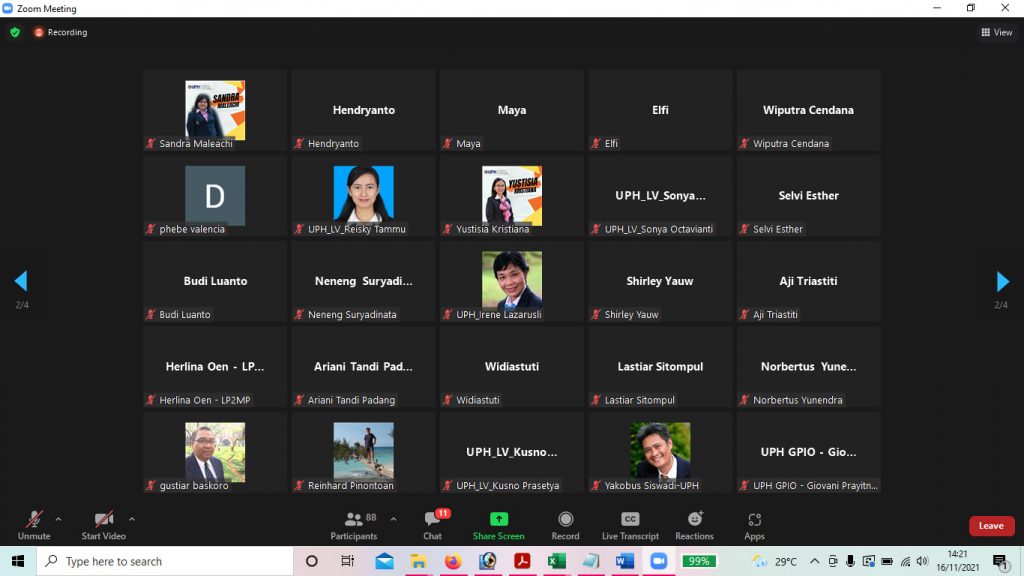
Task: Expand audio options arrow beside Unmute
Action: [58, 519]
